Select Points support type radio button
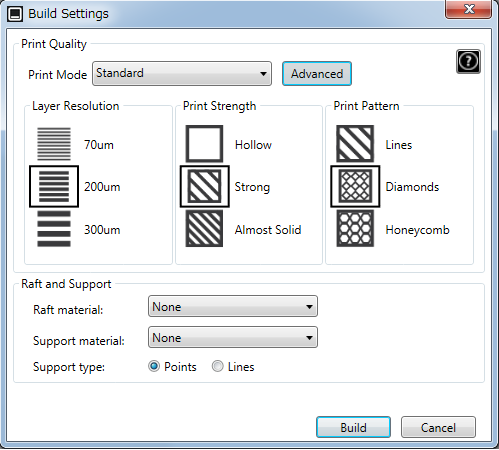The width and height of the screenshot is (499, 450). [x=154, y=366]
